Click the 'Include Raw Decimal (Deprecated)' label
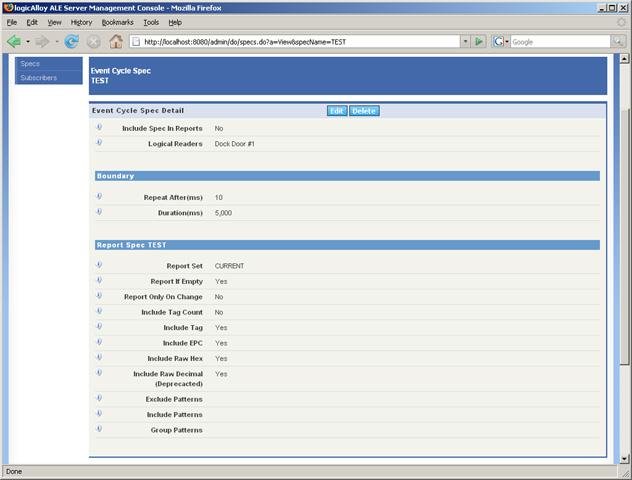The height and width of the screenshot is (480, 632). [168, 379]
